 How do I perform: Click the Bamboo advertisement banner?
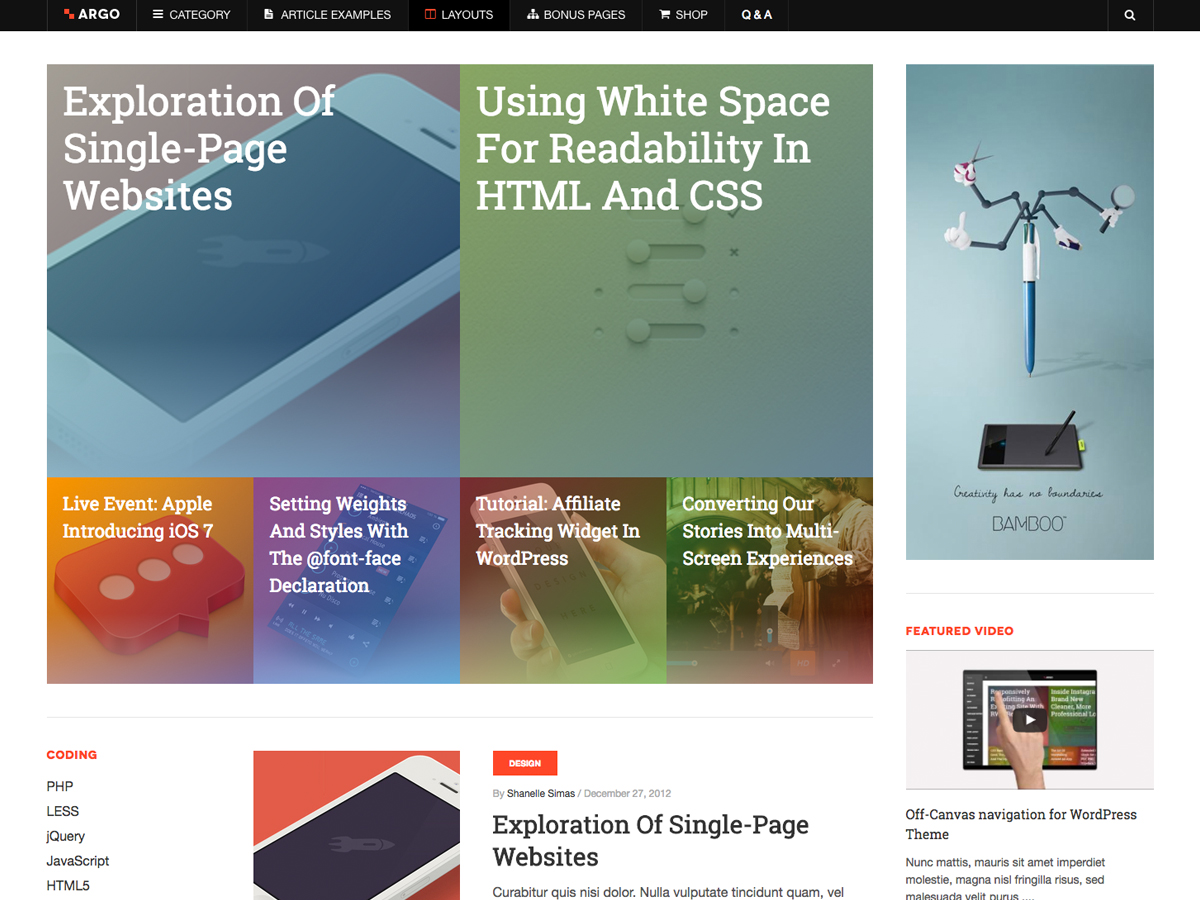[x=1030, y=312]
